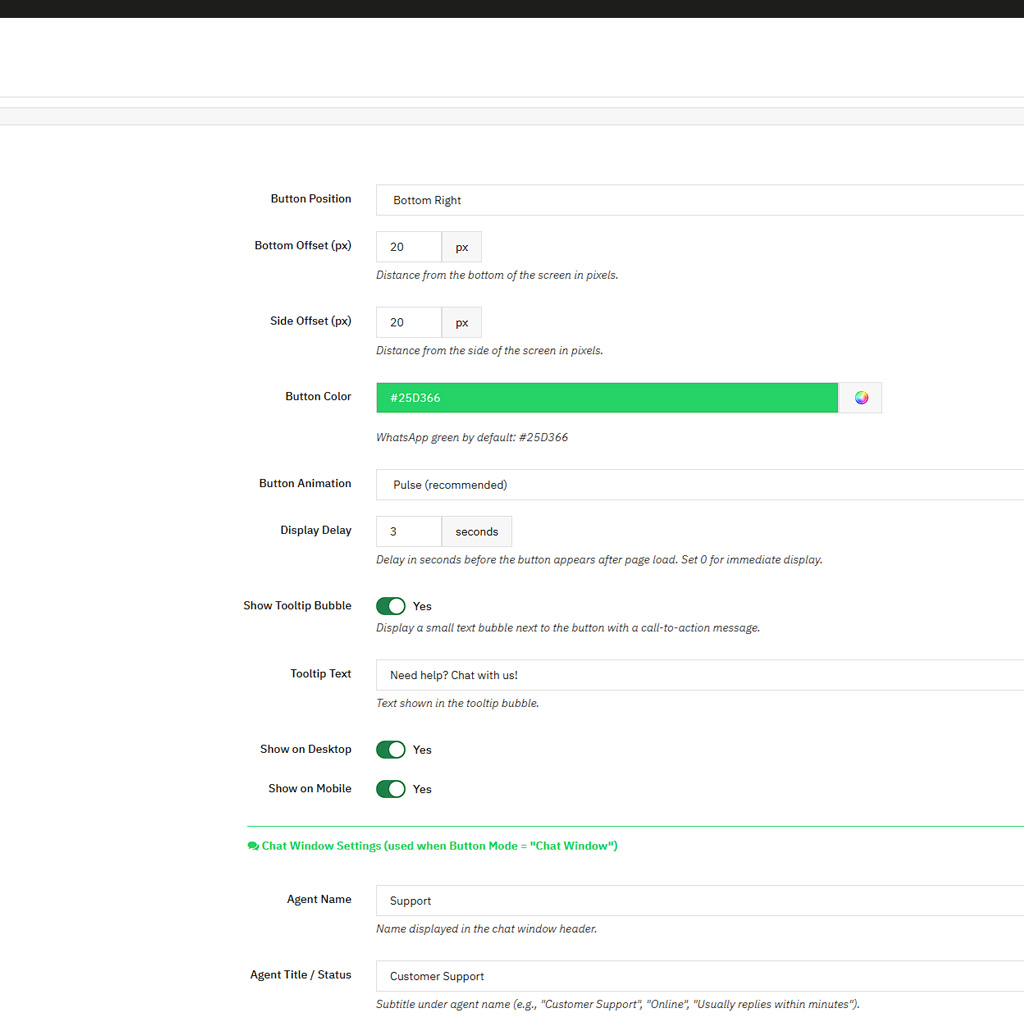The width and height of the screenshot is (1024, 1024).
Task: Disable the Show on Desktop switch
Action: [x=391, y=750]
